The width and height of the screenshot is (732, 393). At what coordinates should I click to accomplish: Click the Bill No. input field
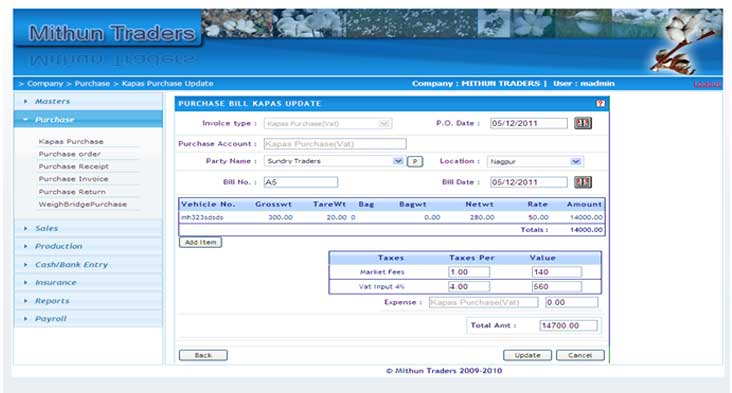pos(301,182)
